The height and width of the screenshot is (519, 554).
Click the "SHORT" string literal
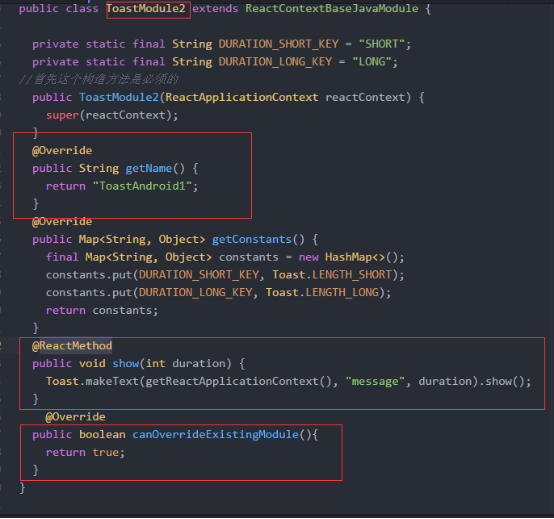point(382,44)
